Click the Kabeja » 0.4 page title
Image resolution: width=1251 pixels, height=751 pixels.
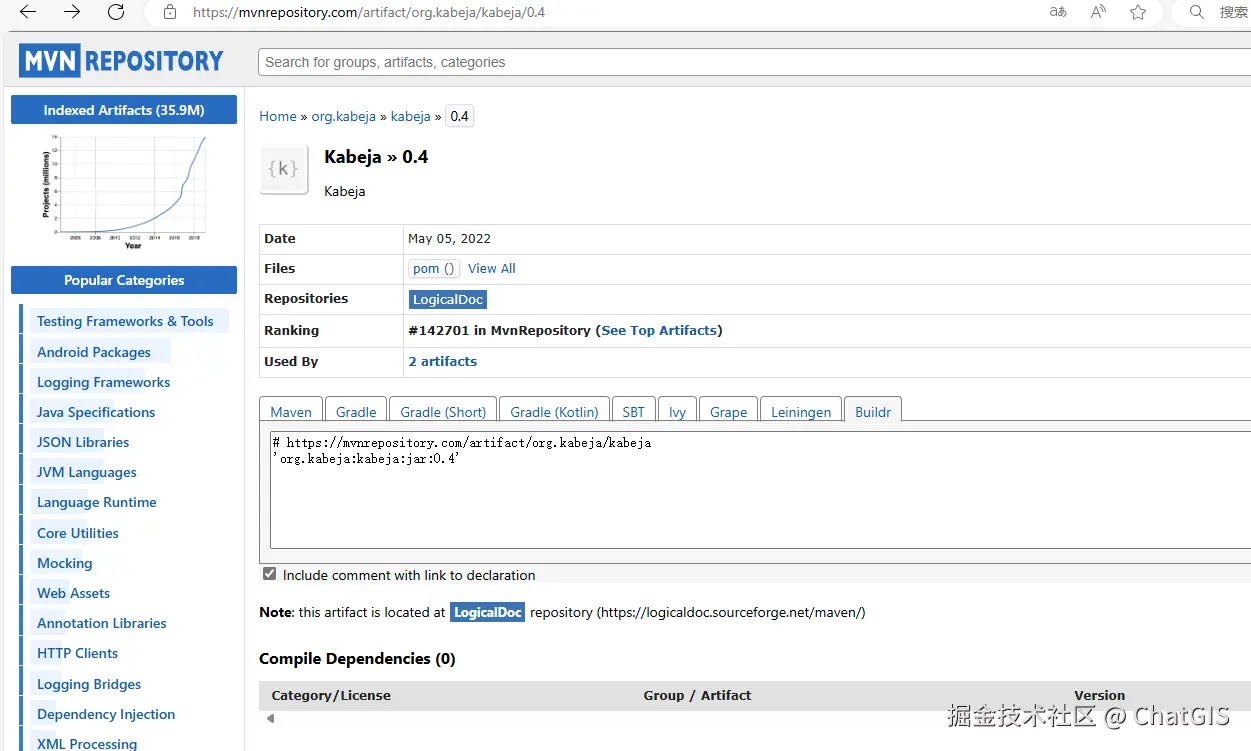[x=376, y=157]
